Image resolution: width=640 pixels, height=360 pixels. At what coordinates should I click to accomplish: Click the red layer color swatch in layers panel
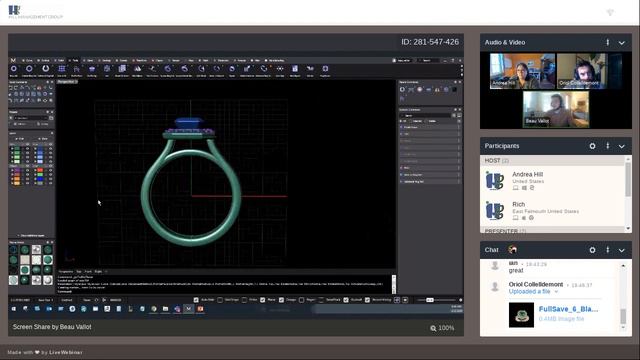point(40,170)
